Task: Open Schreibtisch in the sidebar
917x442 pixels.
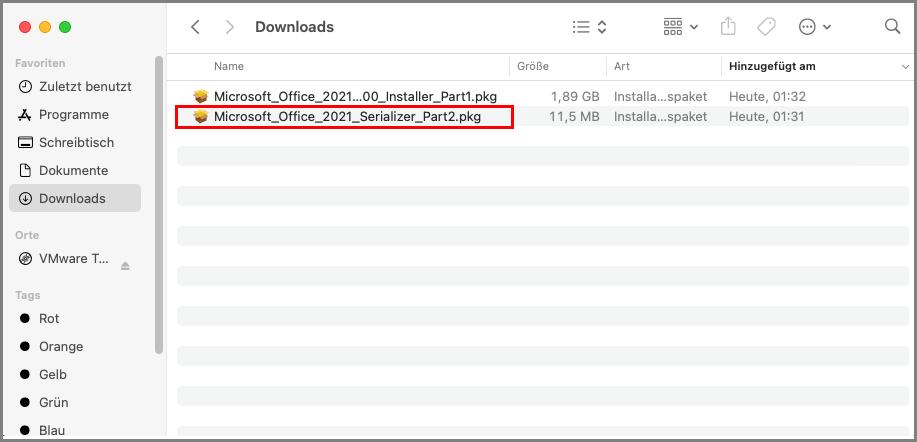Action: (75, 143)
